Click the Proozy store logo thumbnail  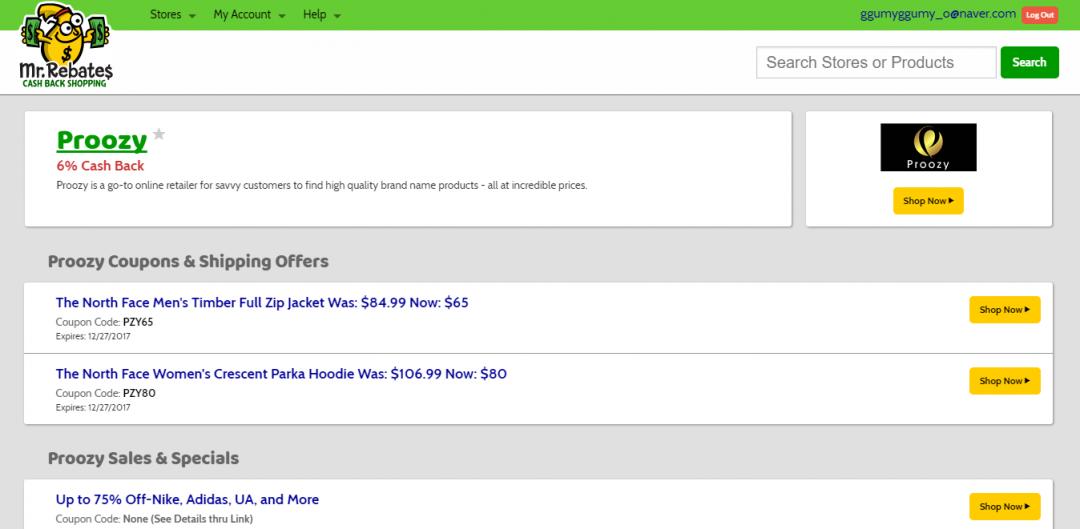coord(928,147)
